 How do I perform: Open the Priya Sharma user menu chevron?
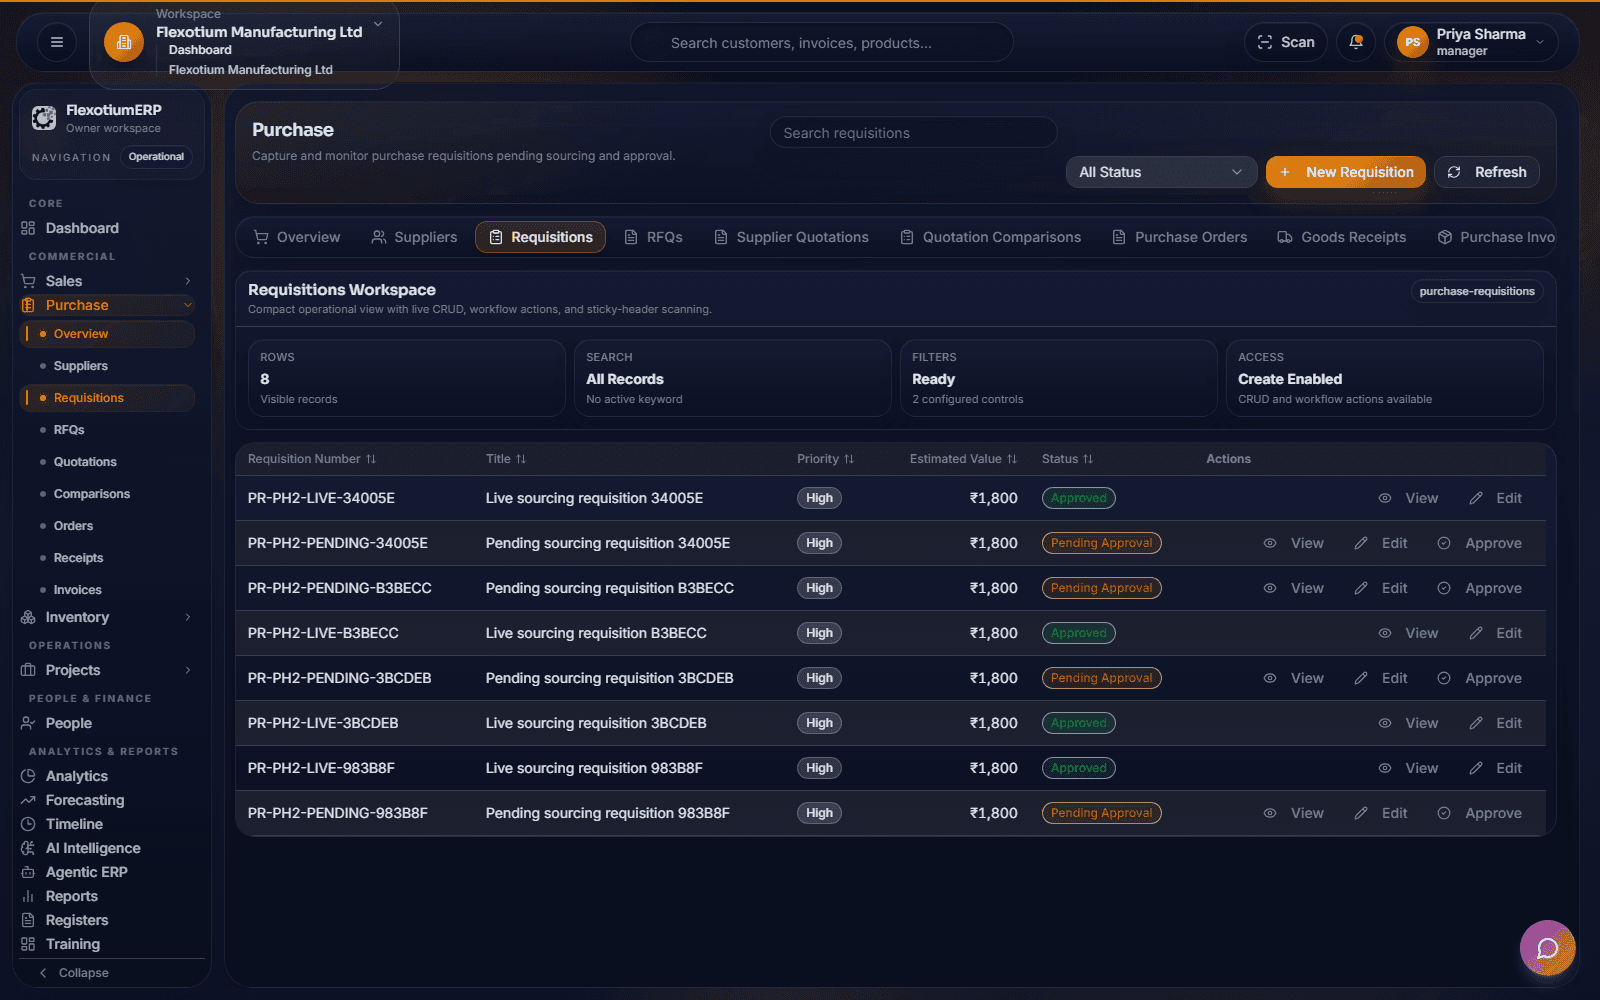click(1540, 42)
